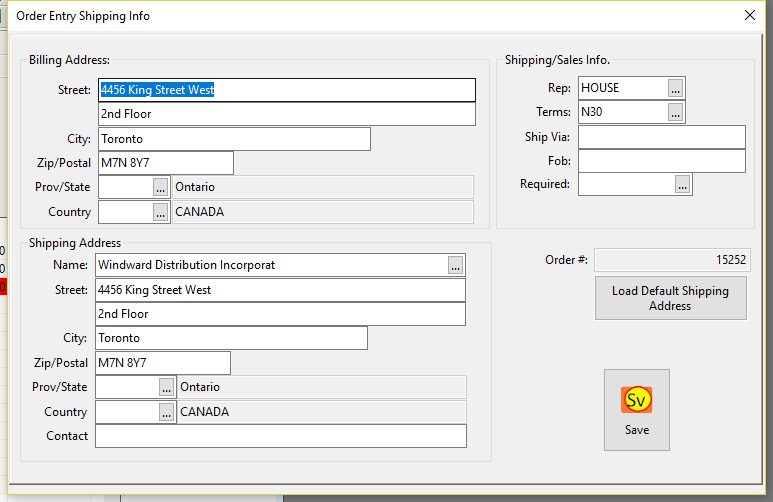The image size is (773, 502).
Task: Open billing Country lookup button
Action: [x=160, y=212]
